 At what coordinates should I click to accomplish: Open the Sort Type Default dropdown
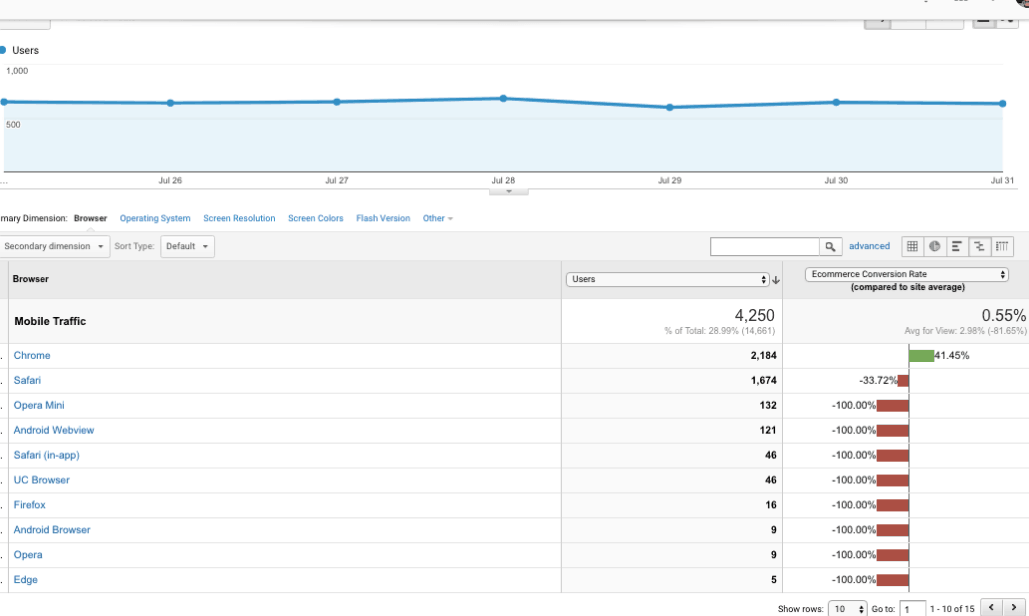tap(188, 246)
